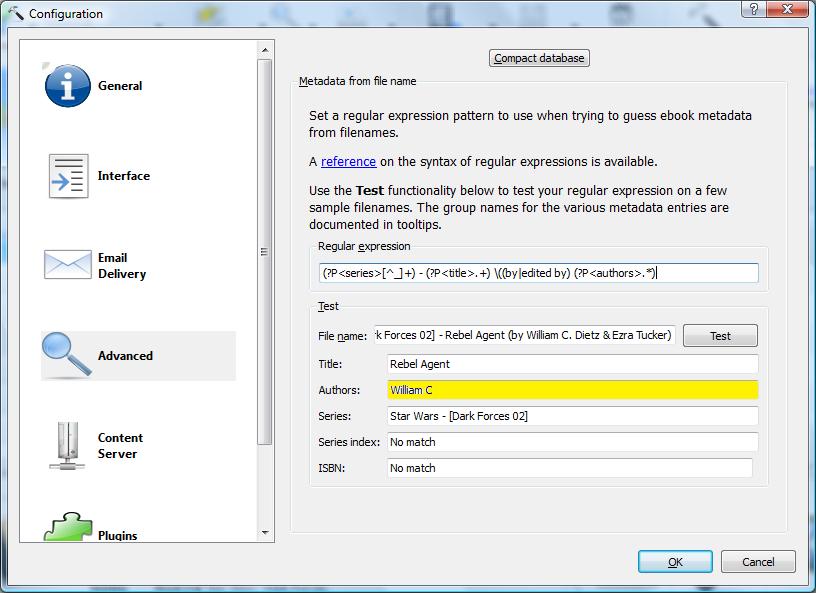The image size is (816, 593).
Task: Select the General label in sidebar
Action: [120, 86]
